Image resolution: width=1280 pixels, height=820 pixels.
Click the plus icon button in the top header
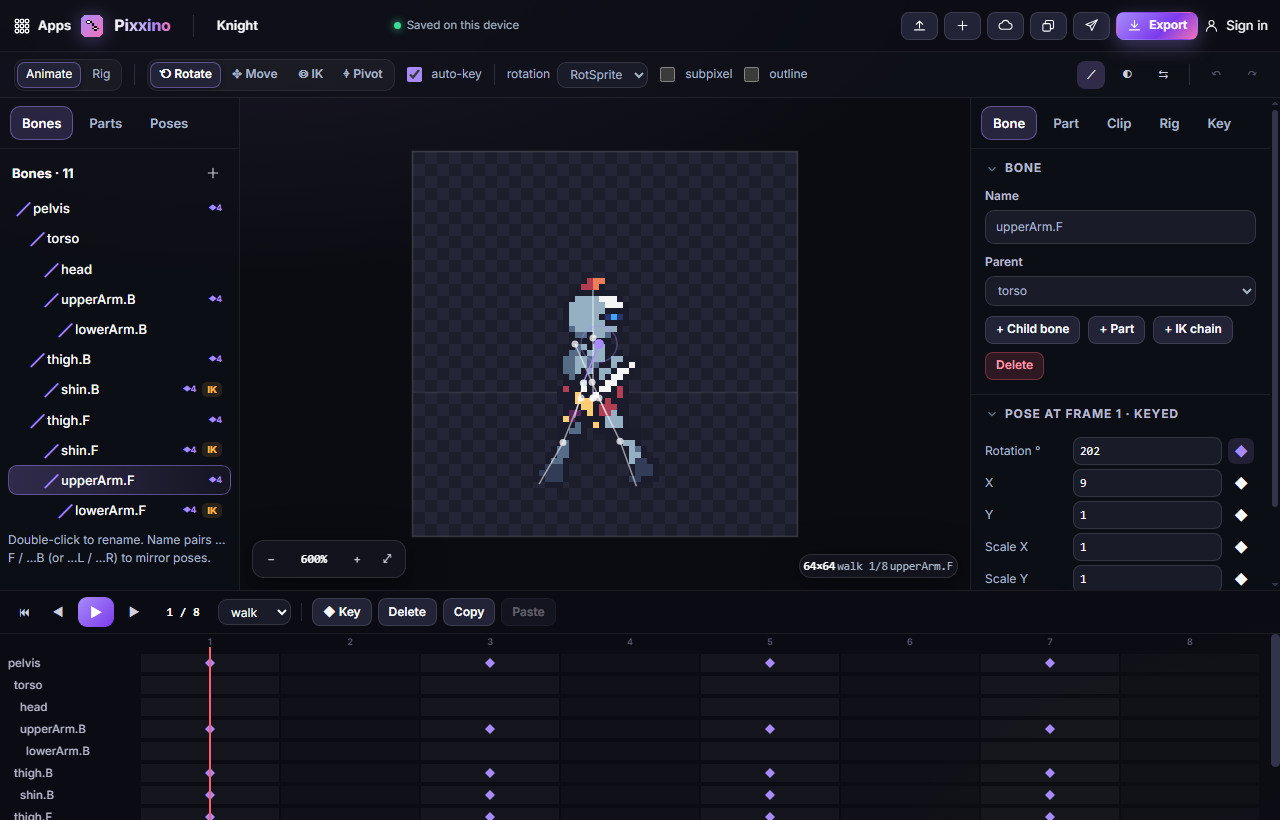tap(962, 26)
